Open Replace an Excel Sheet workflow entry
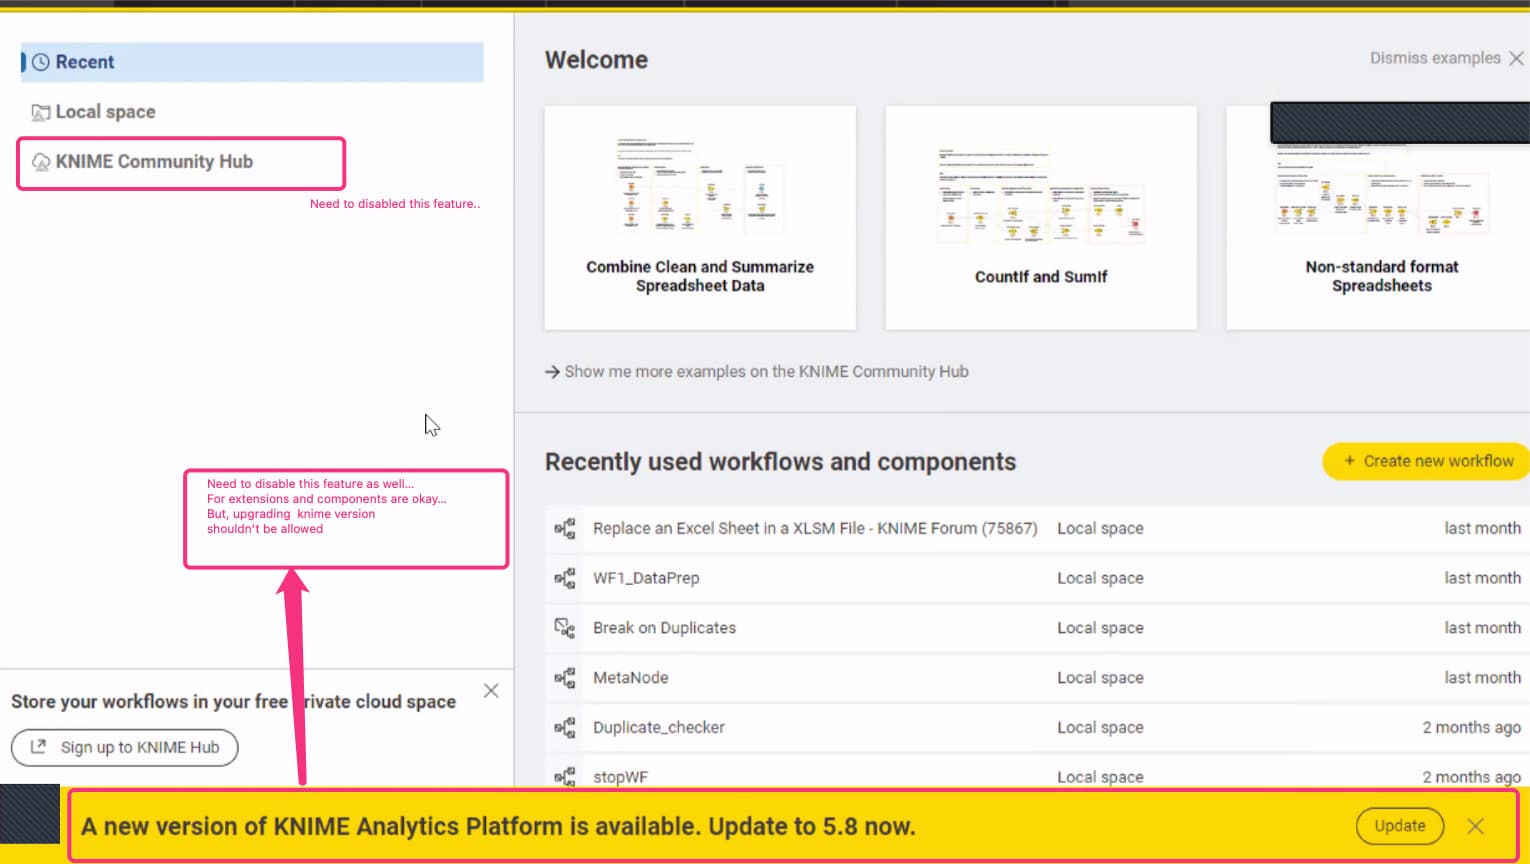Image resolution: width=1530 pixels, height=864 pixels. click(814, 528)
